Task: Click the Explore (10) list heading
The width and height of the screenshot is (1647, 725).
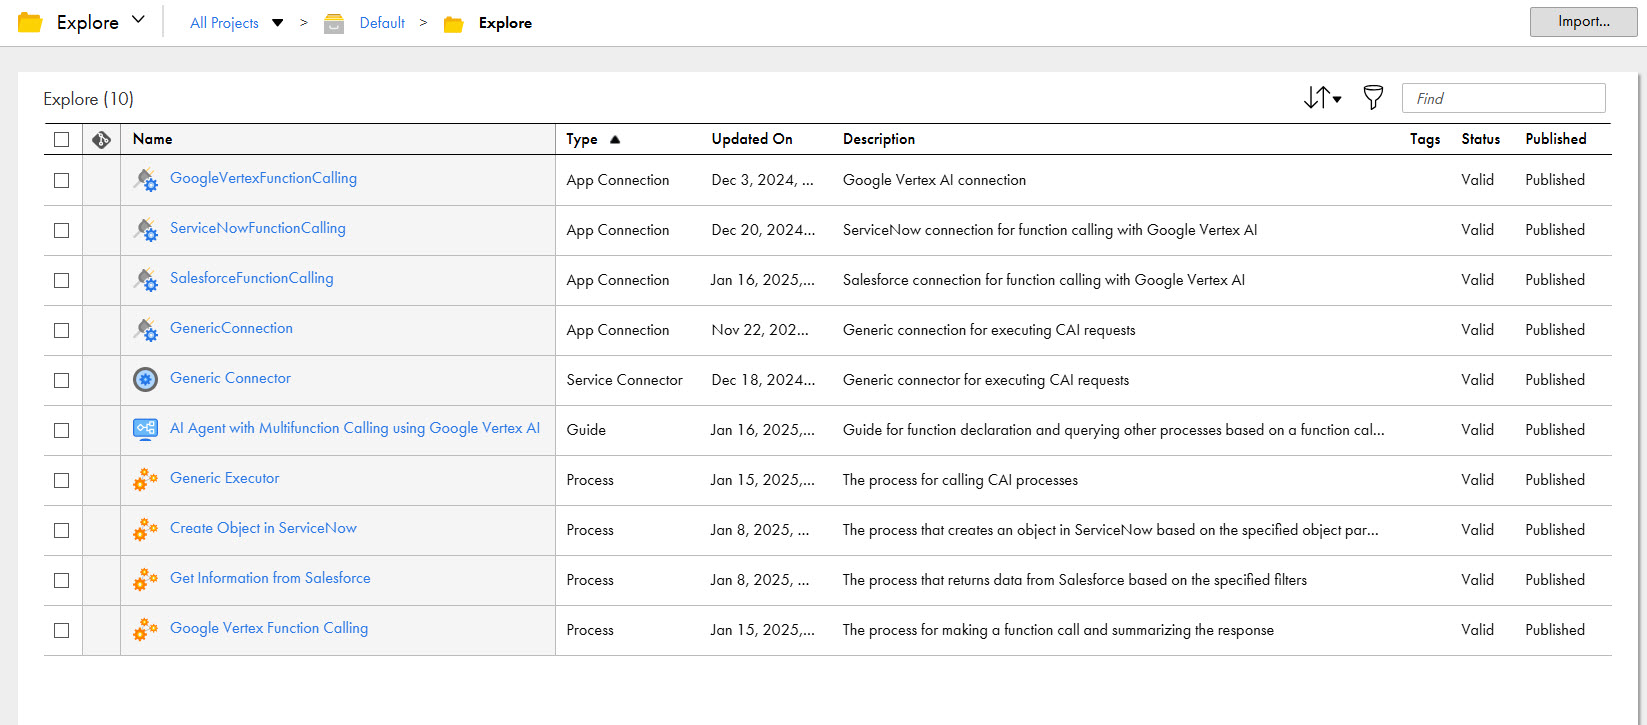Action: coord(88,99)
